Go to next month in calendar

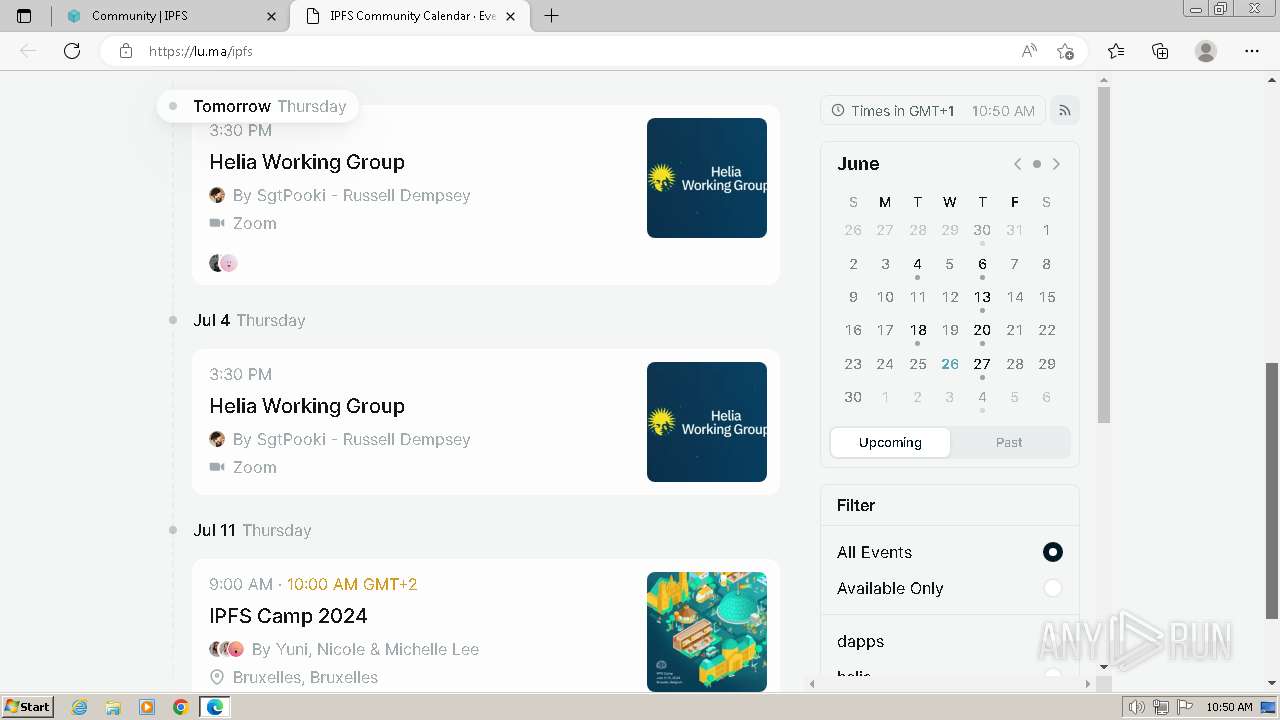pos(1056,164)
